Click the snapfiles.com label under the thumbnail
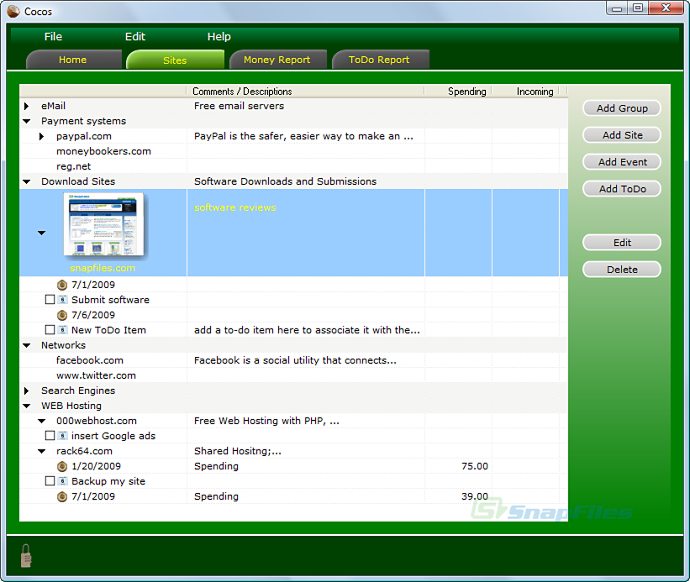 click(x=103, y=268)
